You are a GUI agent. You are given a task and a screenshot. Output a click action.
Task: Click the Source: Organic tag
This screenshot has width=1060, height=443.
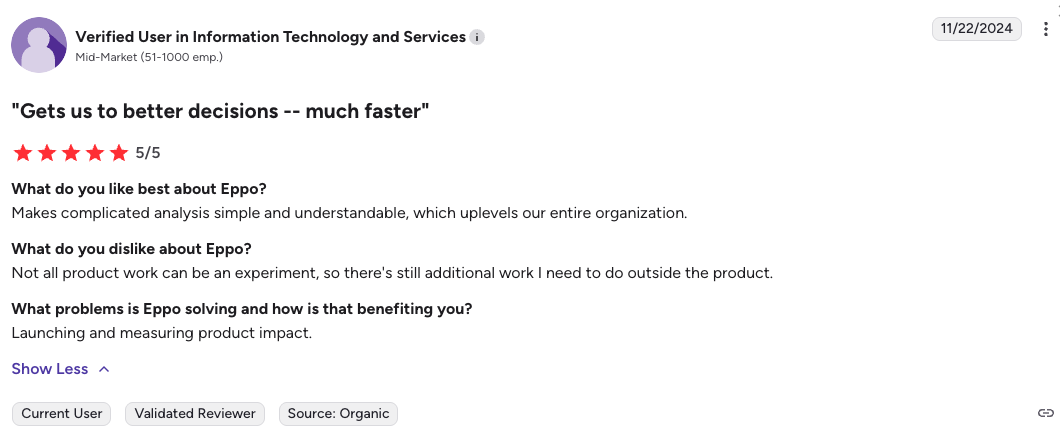click(x=338, y=413)
